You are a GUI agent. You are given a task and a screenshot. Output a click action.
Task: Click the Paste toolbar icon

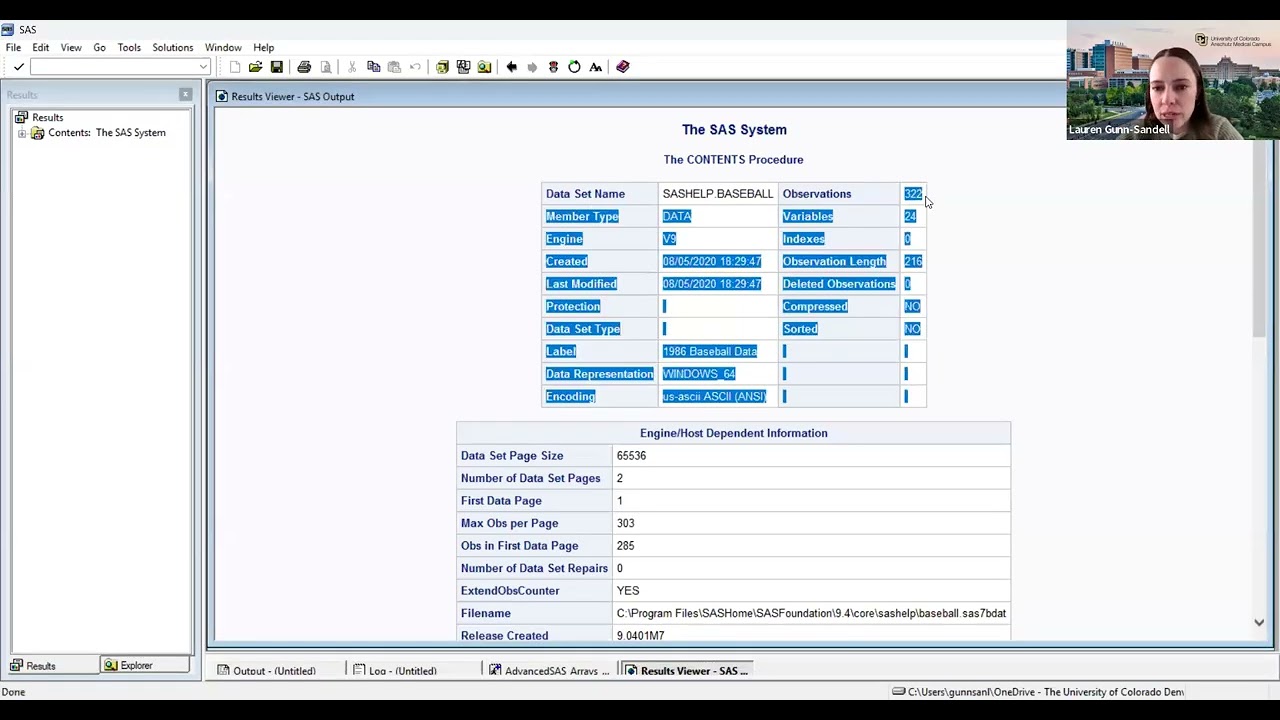point(394,67)
